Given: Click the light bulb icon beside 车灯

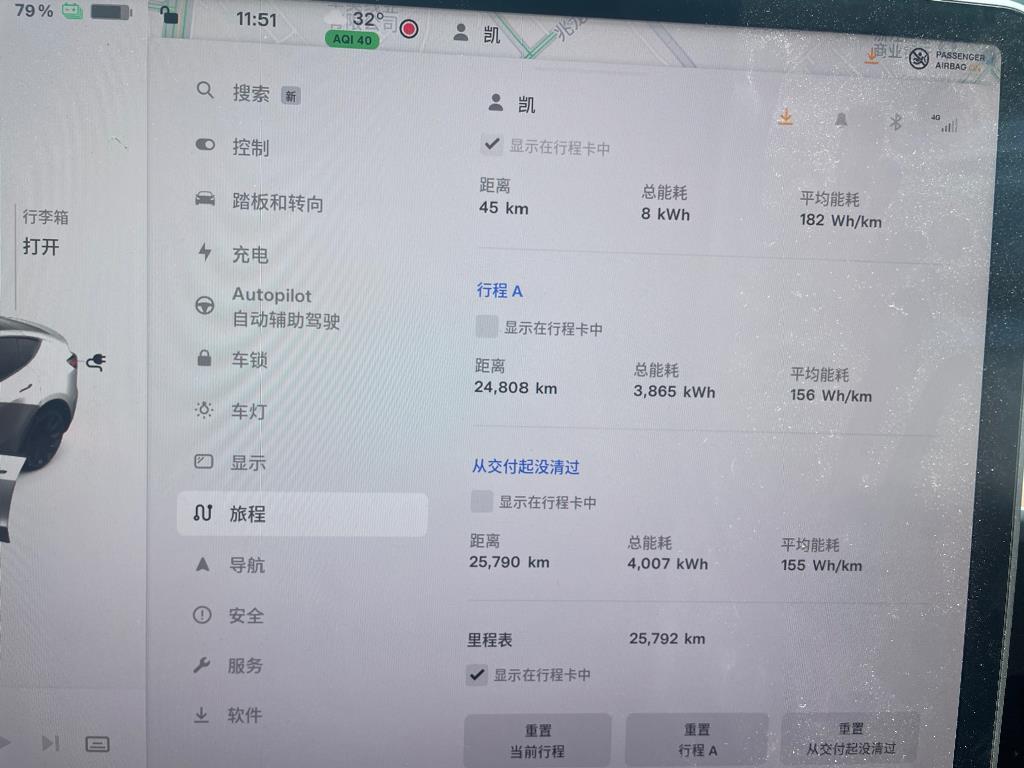Looking at the screenshot, I should click(204, 409).
